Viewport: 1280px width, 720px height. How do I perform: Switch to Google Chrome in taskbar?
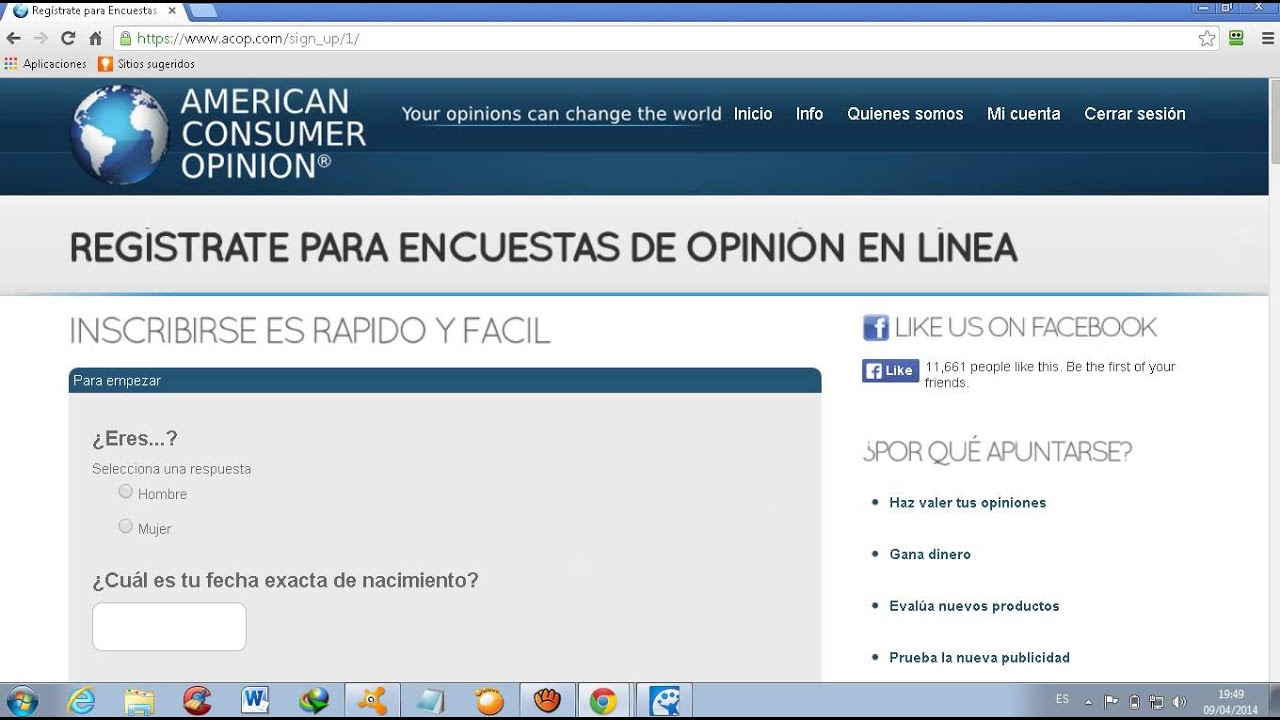coord(603,701)
